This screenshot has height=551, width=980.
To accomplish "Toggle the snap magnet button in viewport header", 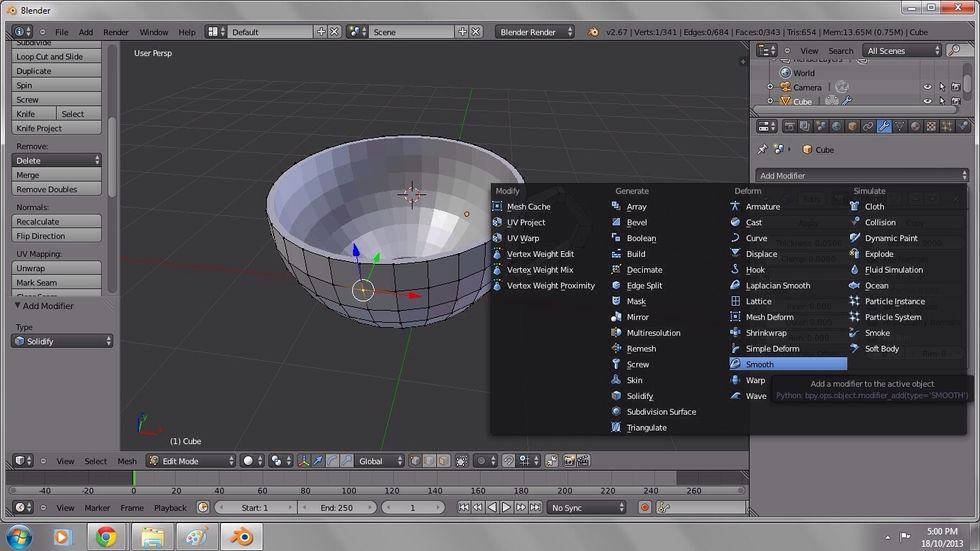I will pos(509,461).
